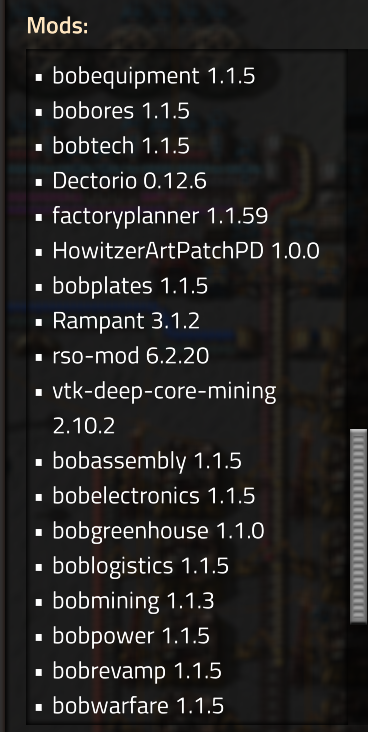This screenshot has height=732, width=368.
Task: Click the mods list scrollbar thumb
Action: point(358,526)
